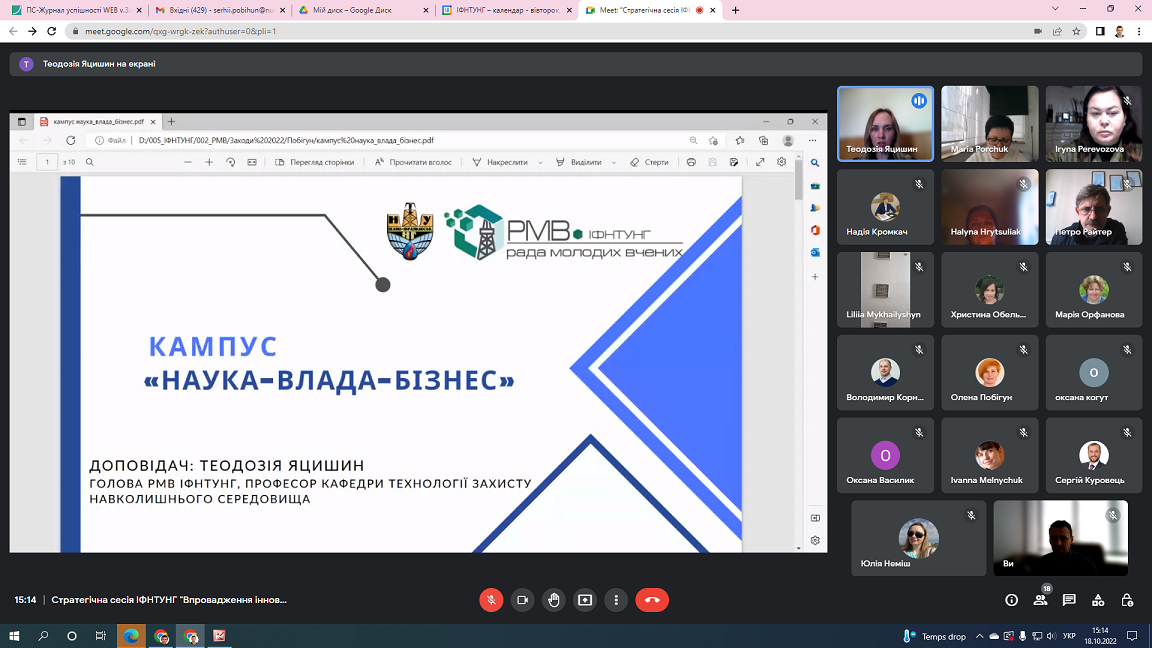
Task: Open Chrome's three-dot menu
Action: point(1140,31)
